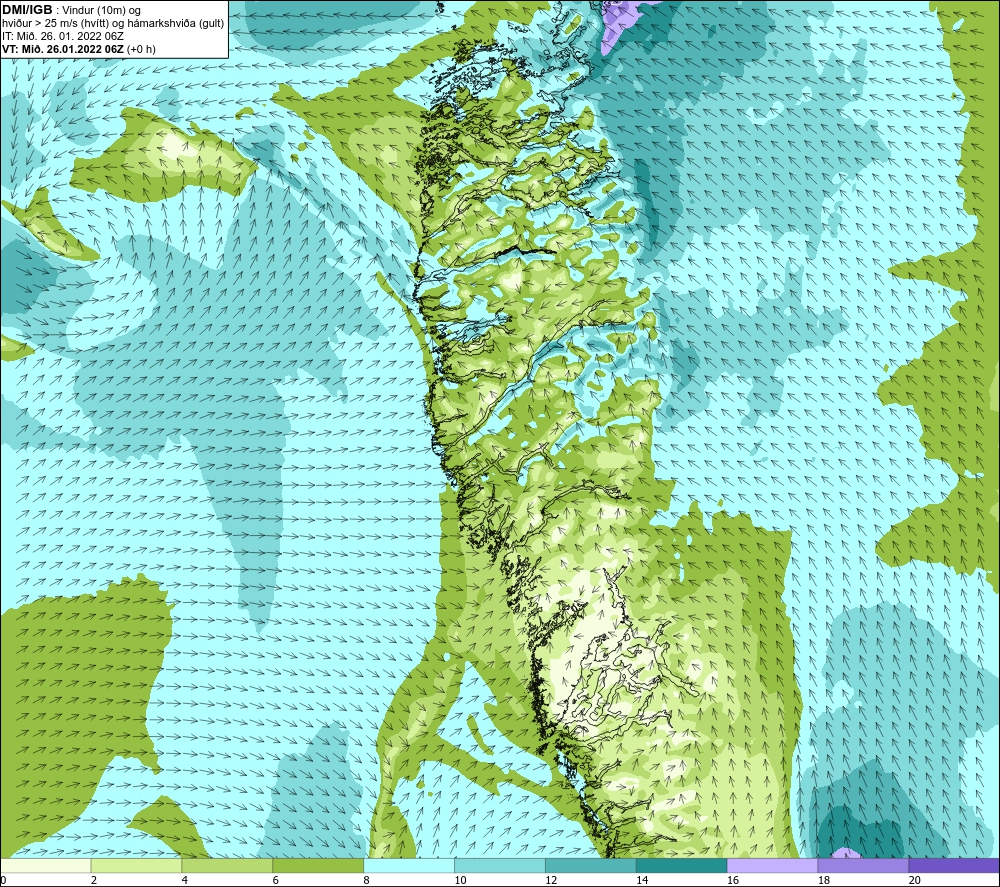Image resolution: width=1000 pixels, height=887 pixels.
Task: Click the 'Vindur (10m) og' label text
Action: click(101, 11)
